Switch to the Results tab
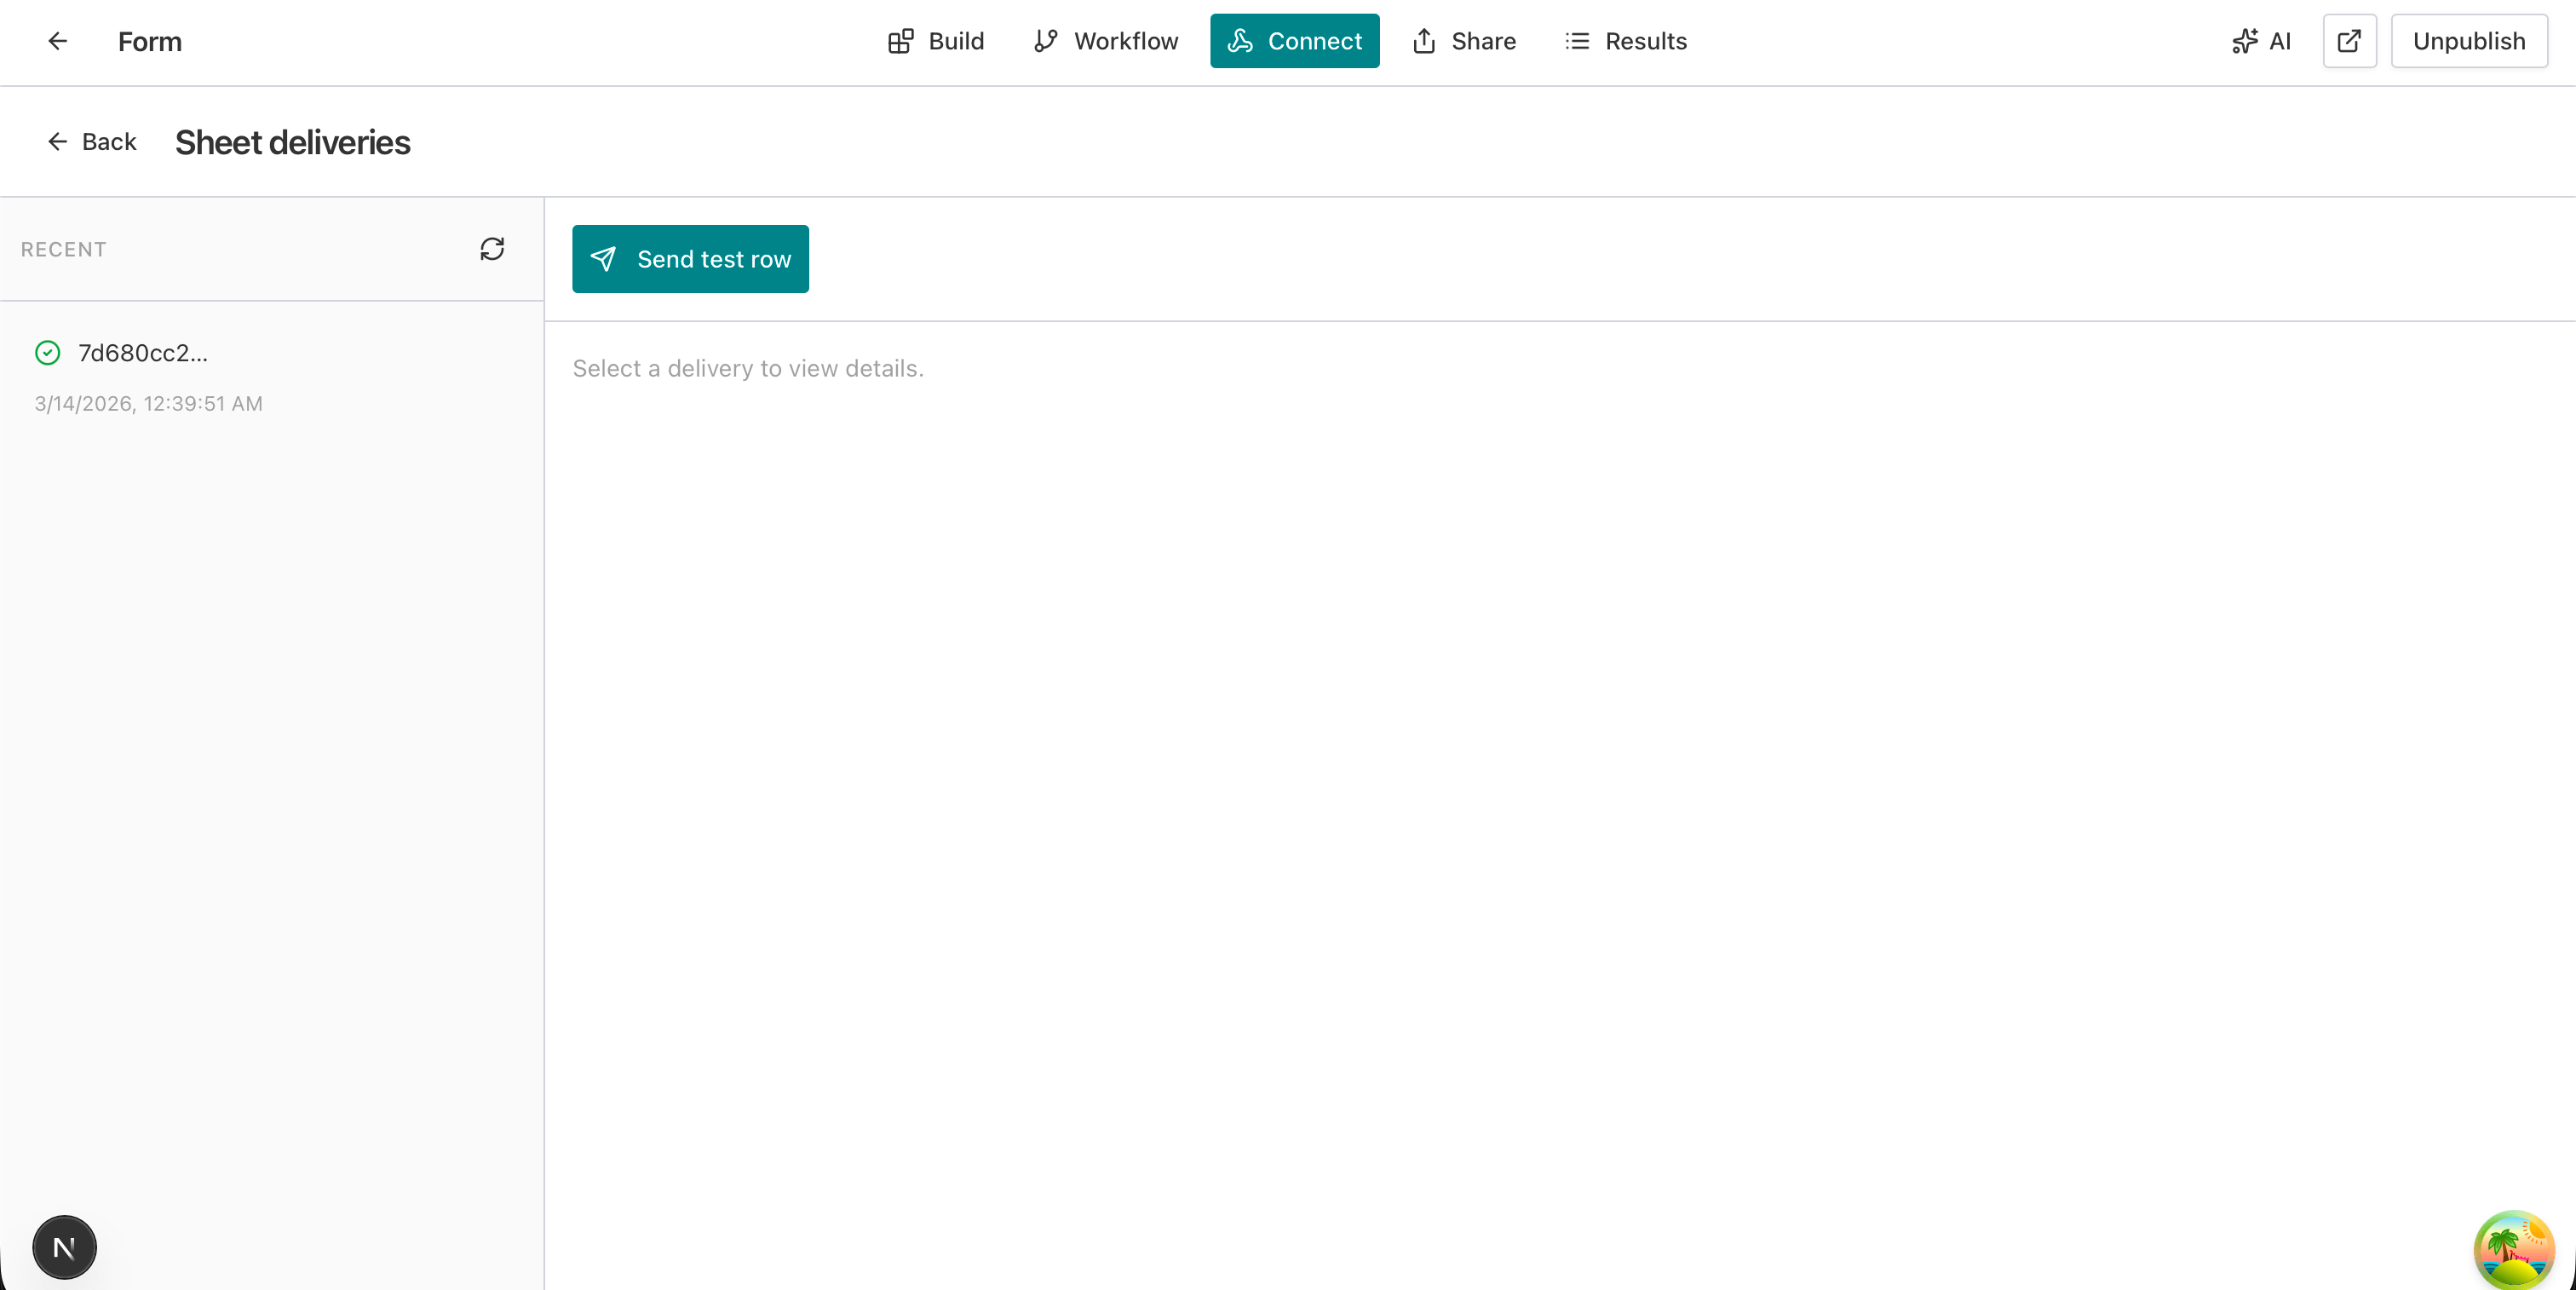Image resolution: width=2576 pixels, height=1290 pixels. (x=1626, y=41)
